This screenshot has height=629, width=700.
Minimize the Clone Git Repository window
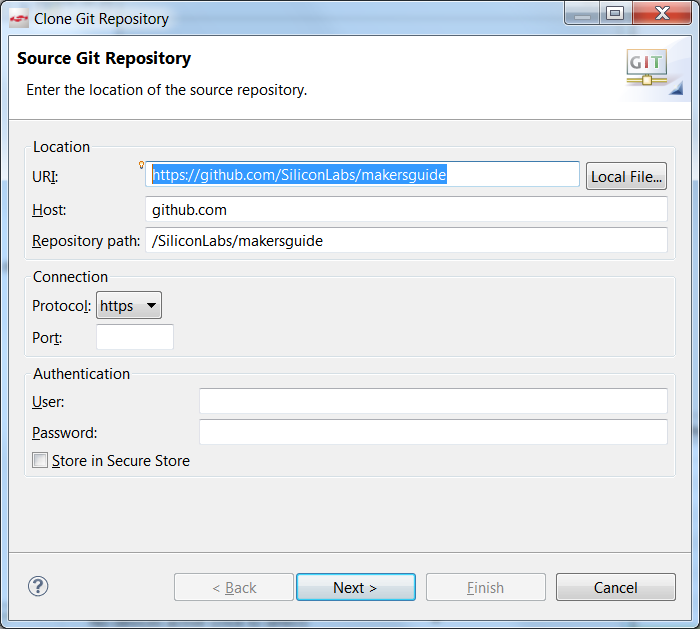582,13
